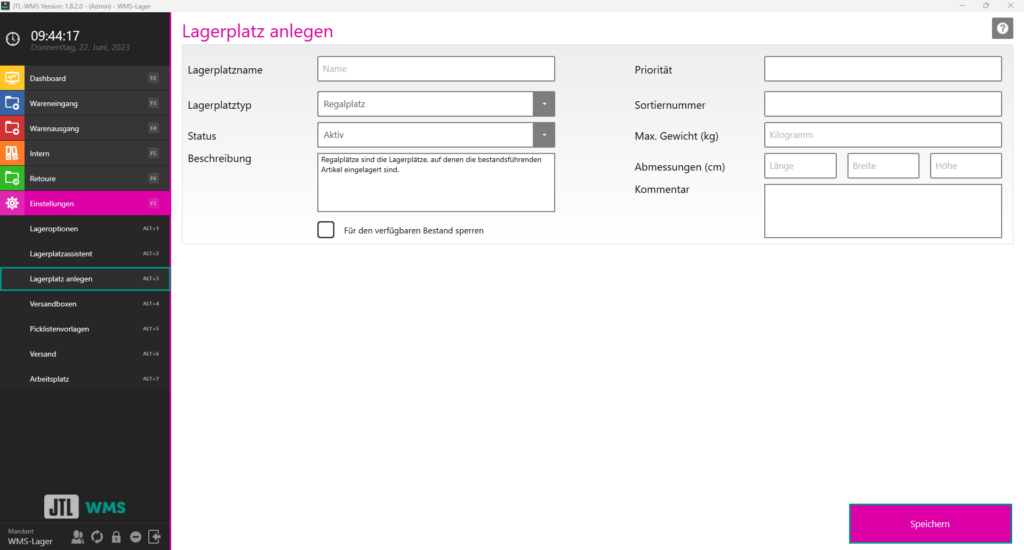This screenshot has width=1024, height=550.
Task: Click the Warenausgang red folder icon
Action: coord(12,128)
